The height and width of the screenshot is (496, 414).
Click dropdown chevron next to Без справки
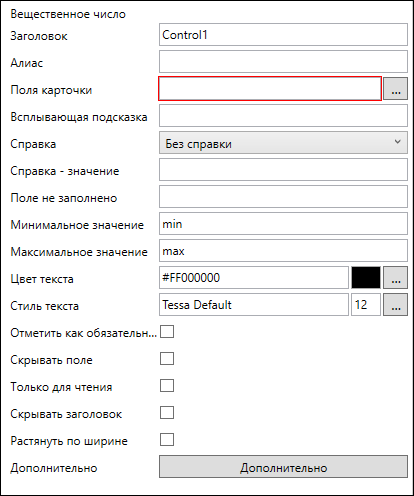click(397, 142)
